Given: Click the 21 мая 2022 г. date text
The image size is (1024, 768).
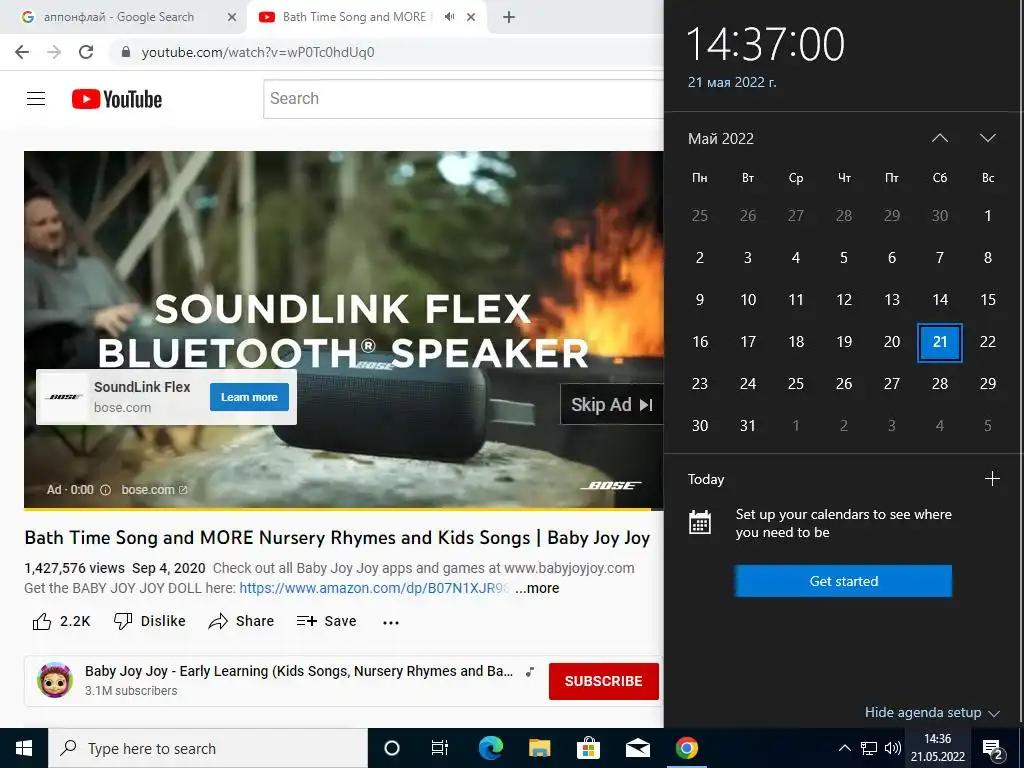Looking at the screenshot, I should 732,82.
